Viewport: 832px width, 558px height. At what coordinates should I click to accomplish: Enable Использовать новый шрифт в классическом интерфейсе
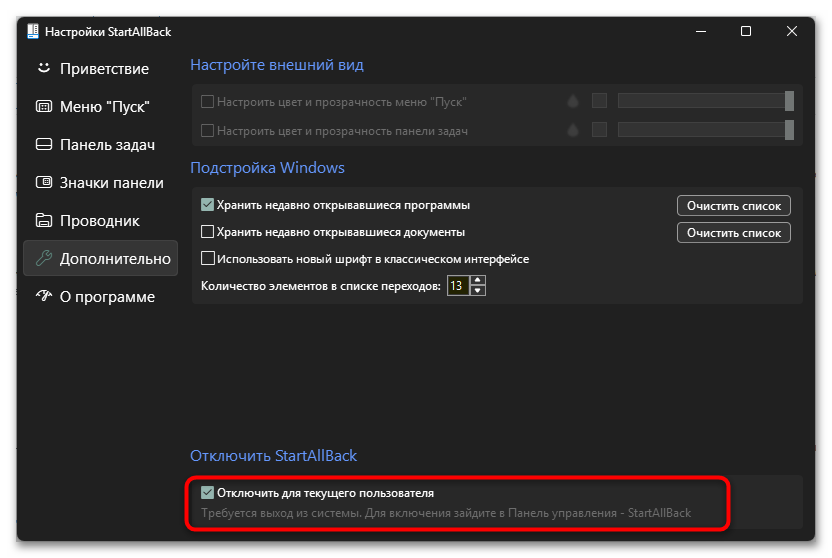pyautogui.click(x=207, y=259)
